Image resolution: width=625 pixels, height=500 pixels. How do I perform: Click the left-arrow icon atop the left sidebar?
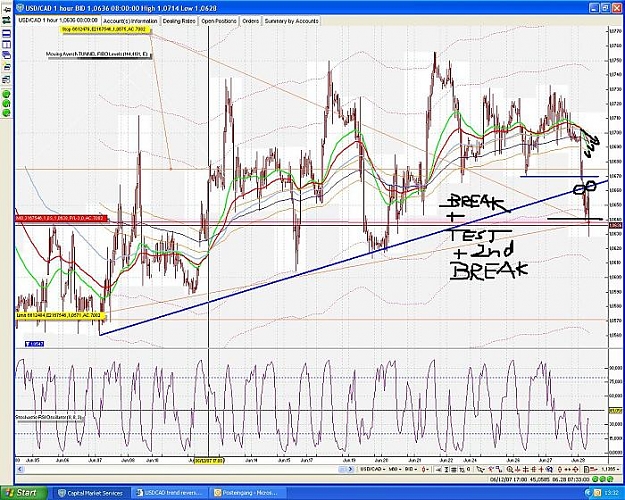point(7,10)
